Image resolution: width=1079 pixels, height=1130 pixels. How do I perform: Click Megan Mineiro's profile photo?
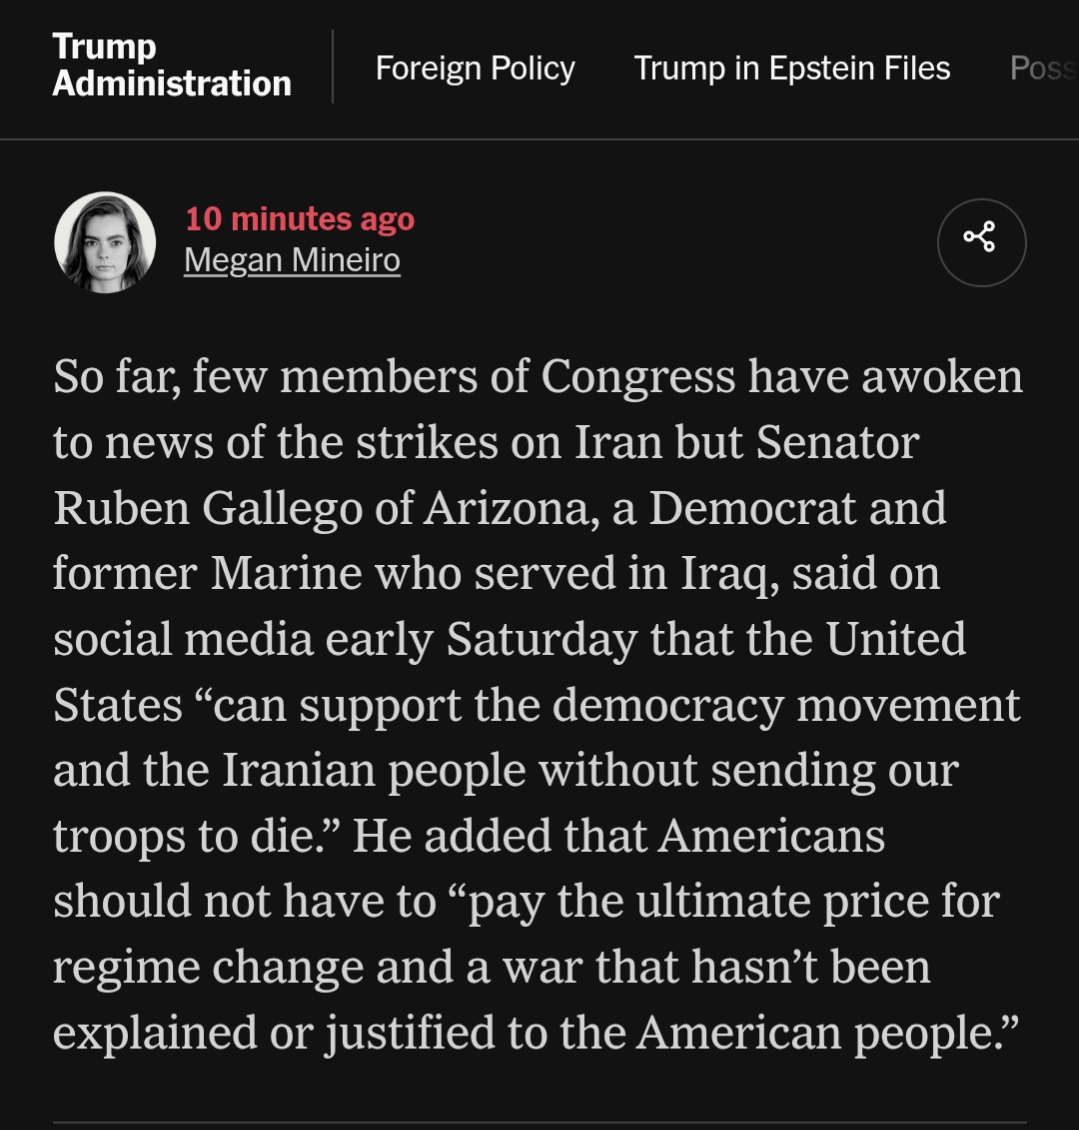click(104, 242)
